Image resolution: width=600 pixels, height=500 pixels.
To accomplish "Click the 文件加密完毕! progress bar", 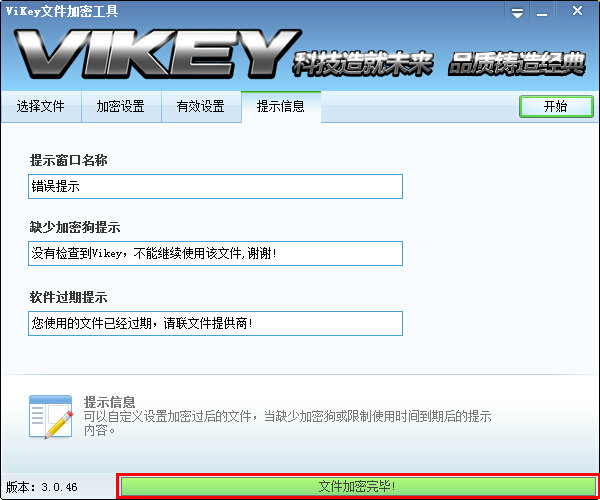I will click(x=358, y=486).
